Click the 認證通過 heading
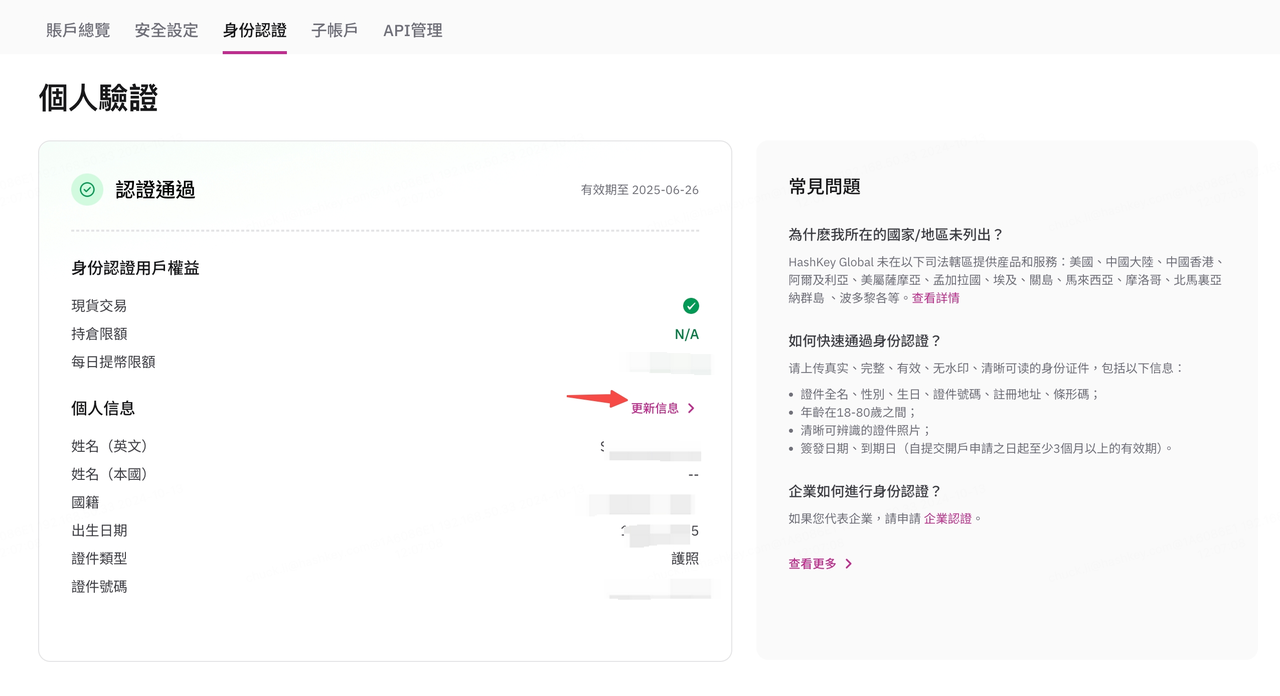Viewport: 1280px width, 696px height. 155,190
